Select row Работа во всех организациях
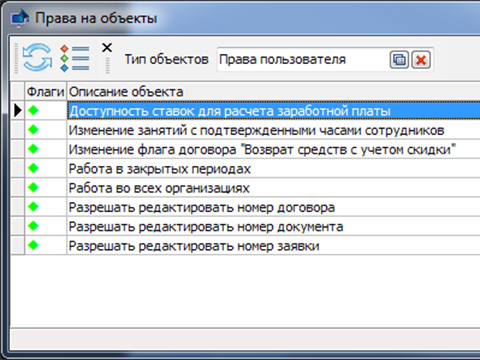480x360 pixels. (273, 188)
